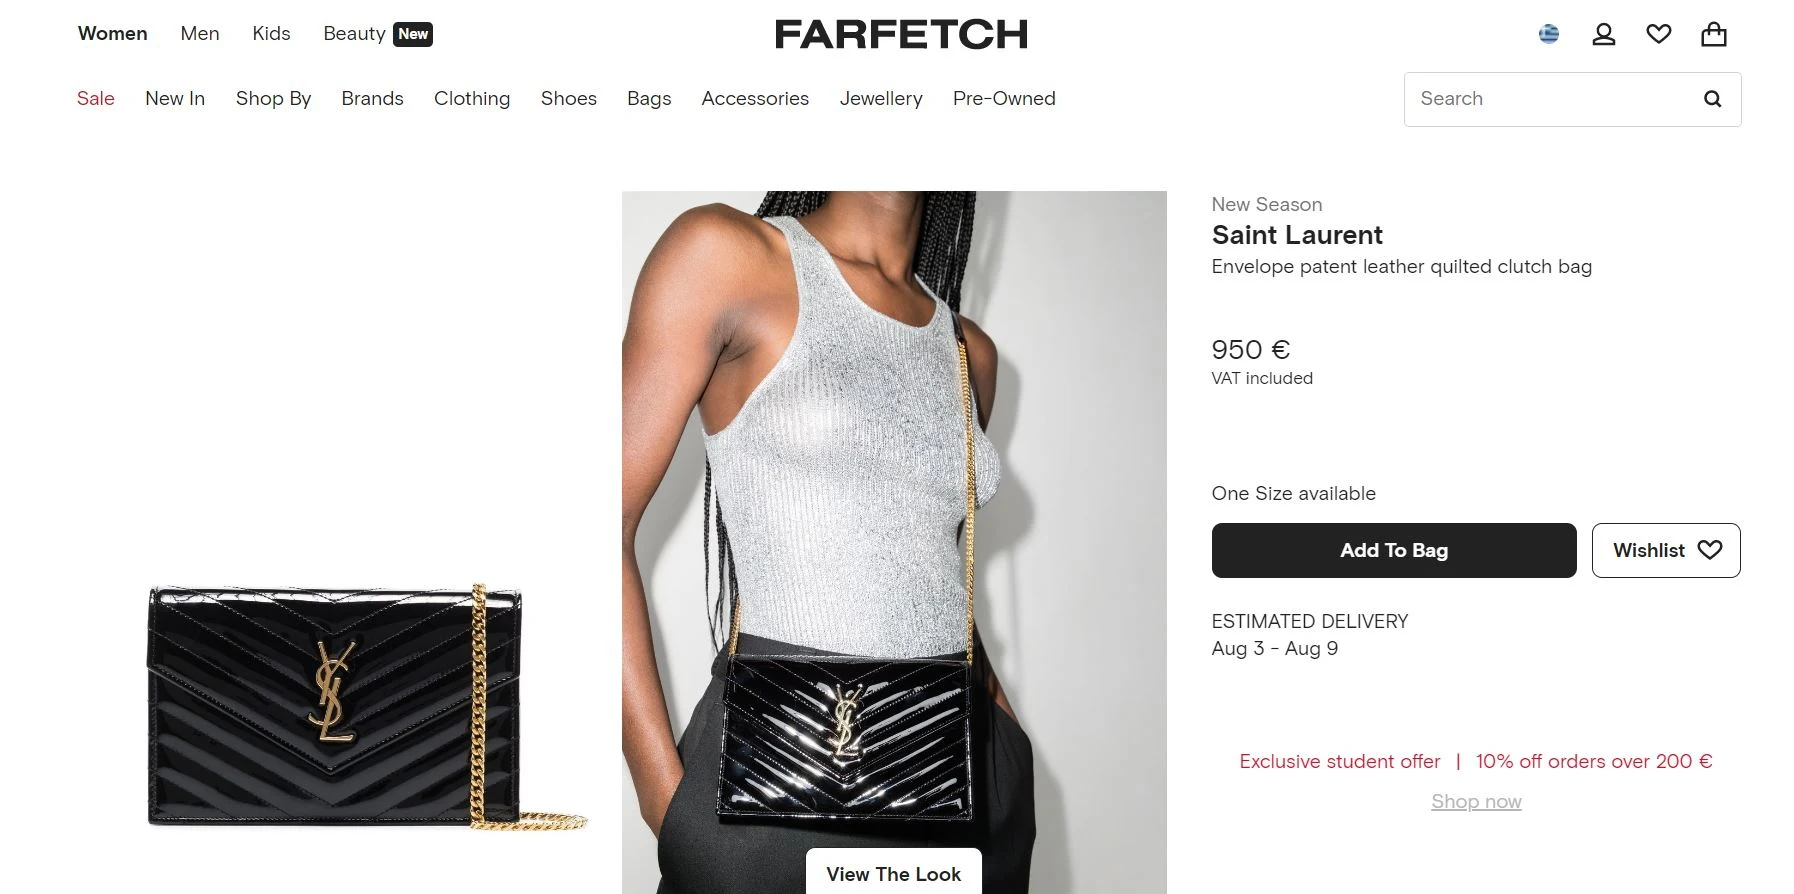Switch to the Men department tab

(x=200, y=33)
